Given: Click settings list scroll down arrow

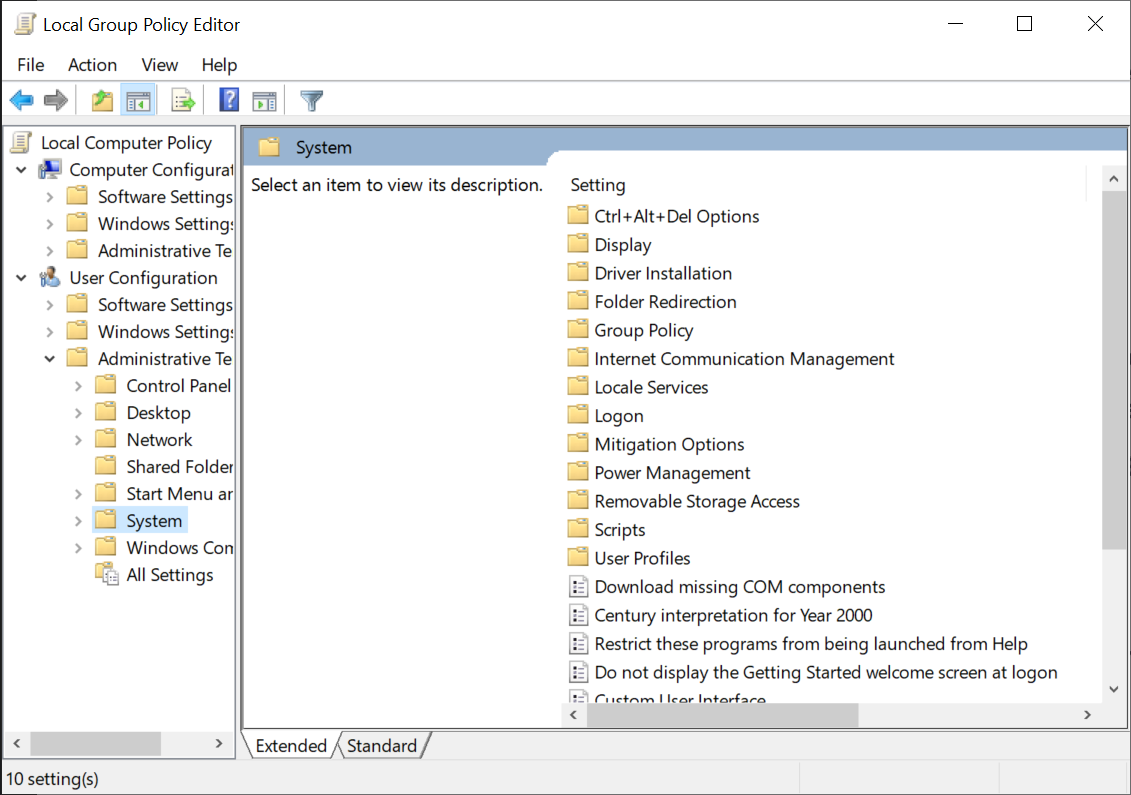Looking at the screenshot, I should point(1113,689).
